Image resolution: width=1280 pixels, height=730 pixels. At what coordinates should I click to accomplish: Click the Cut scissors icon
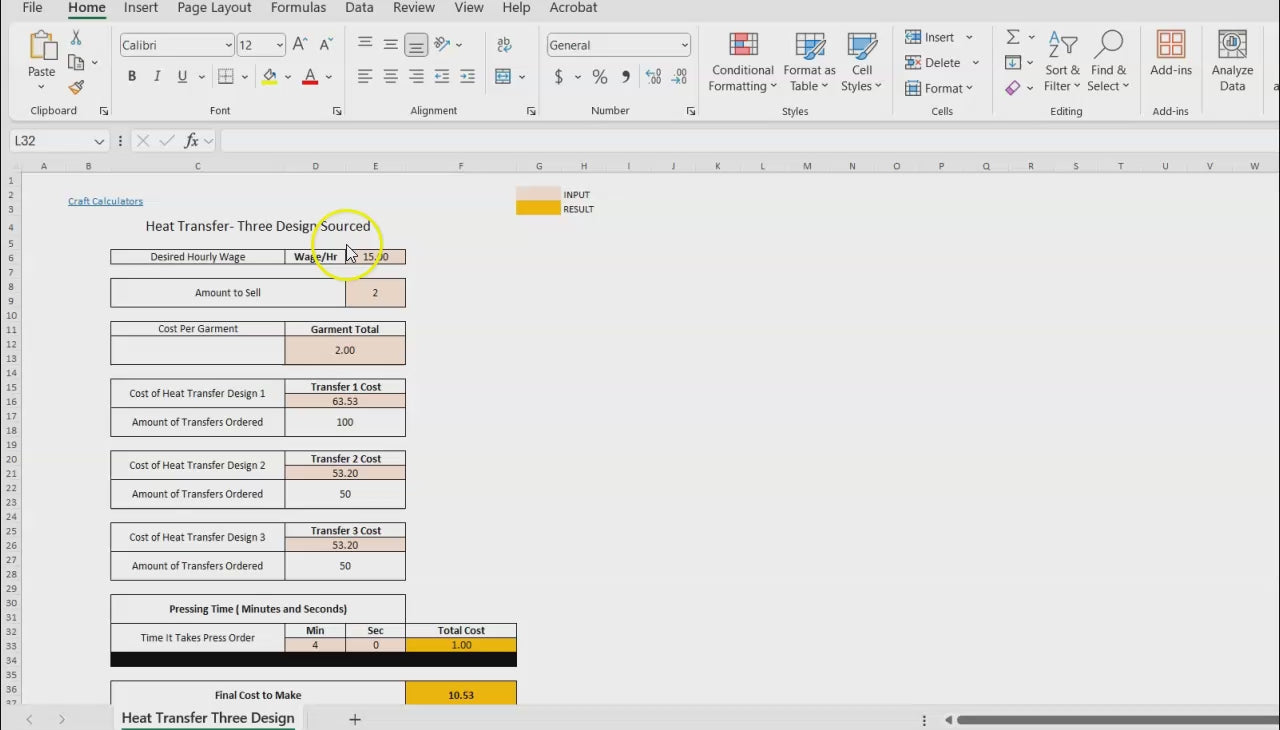point(76,38)
